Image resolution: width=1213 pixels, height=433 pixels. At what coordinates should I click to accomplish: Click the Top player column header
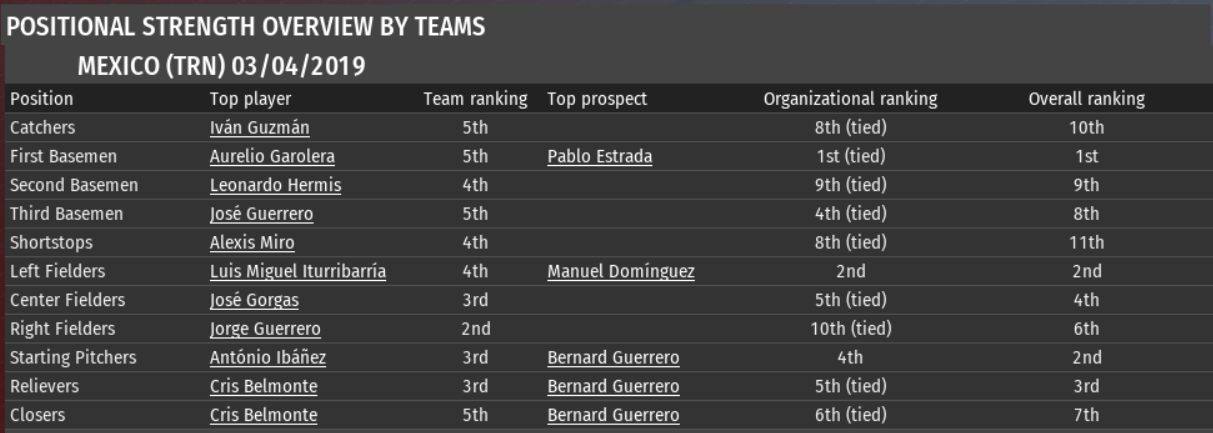pos(250,99)
